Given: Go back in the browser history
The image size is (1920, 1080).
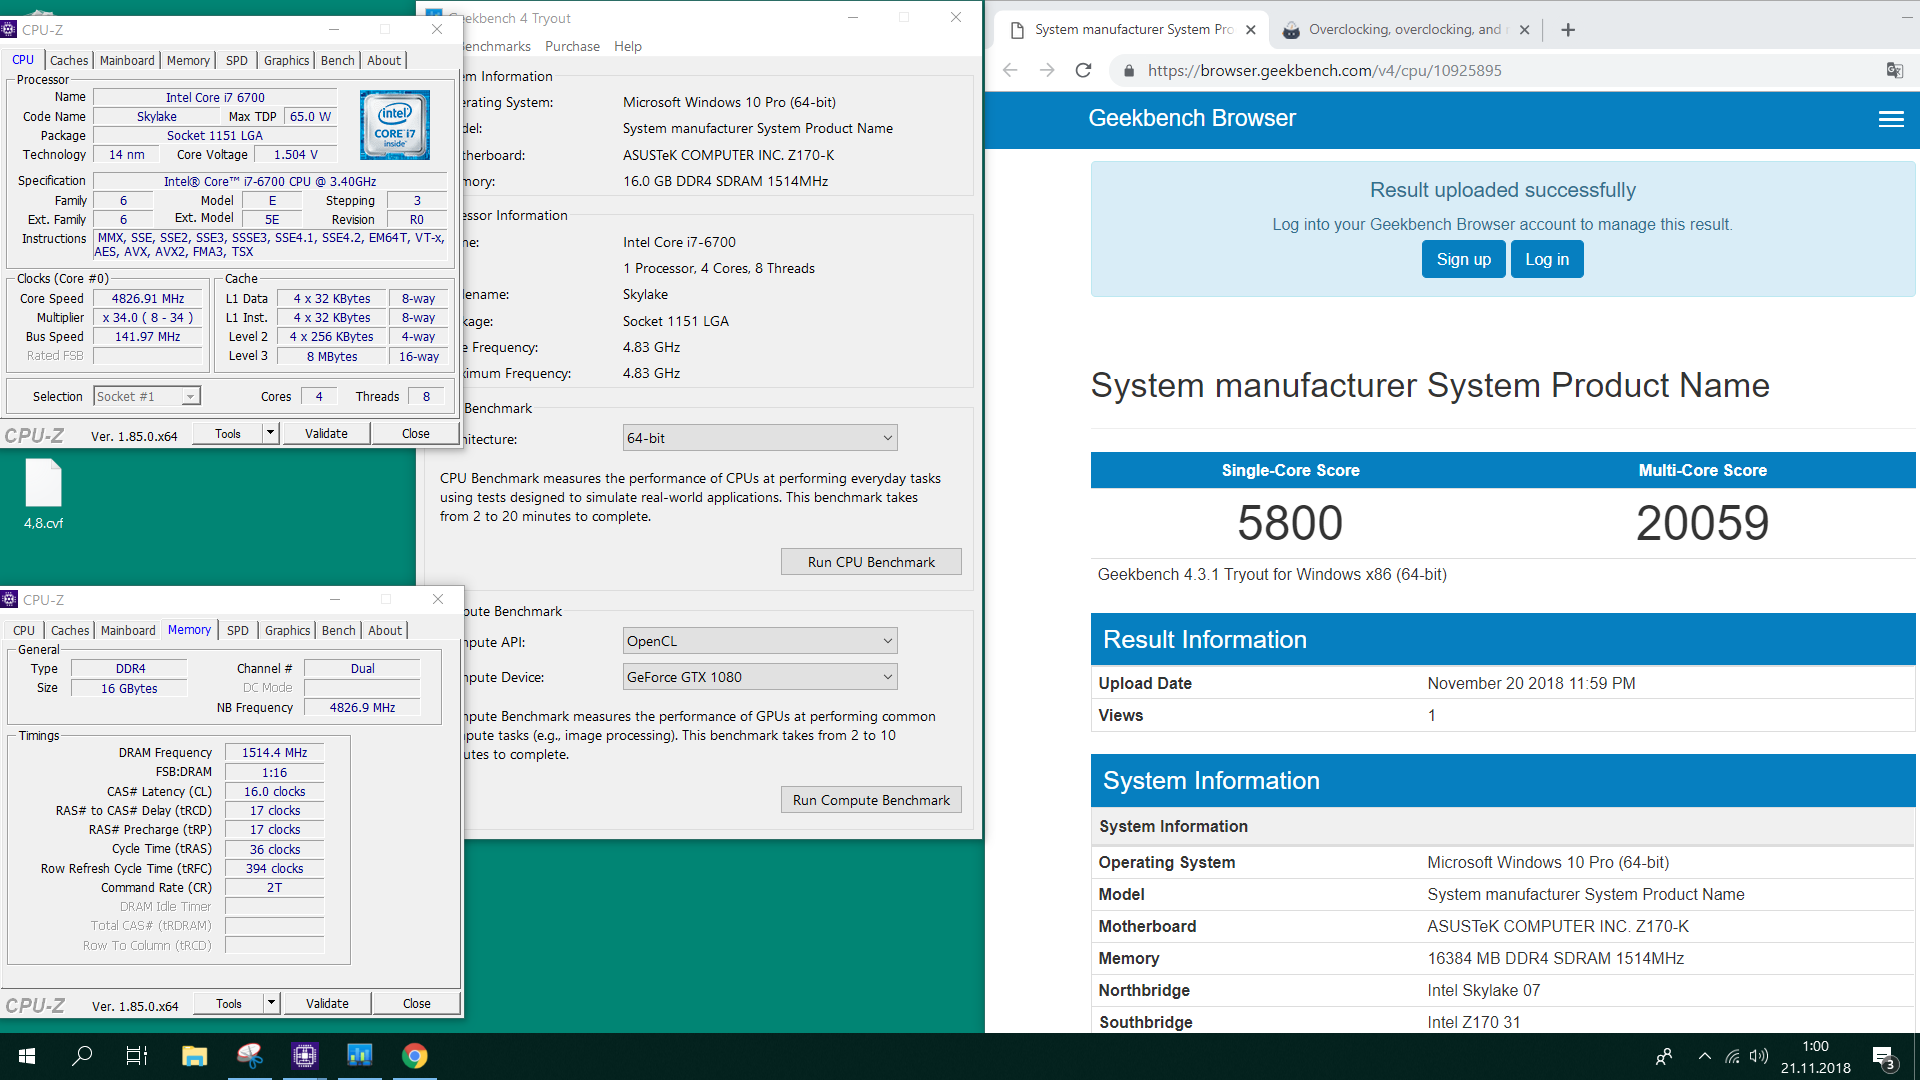Looking at the screenshot, I should [x=1010, y=70].
